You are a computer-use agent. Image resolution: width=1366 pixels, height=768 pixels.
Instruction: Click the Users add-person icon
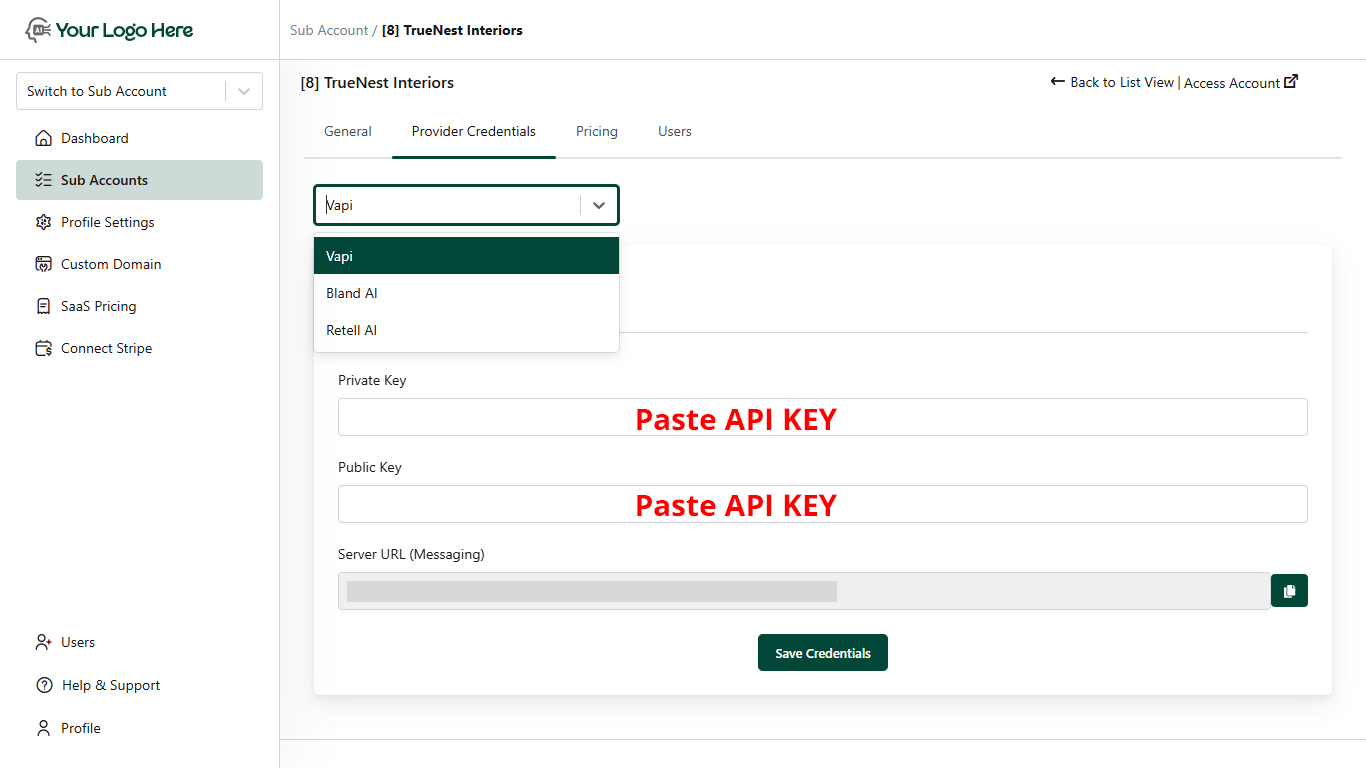[x=43, y=642]
